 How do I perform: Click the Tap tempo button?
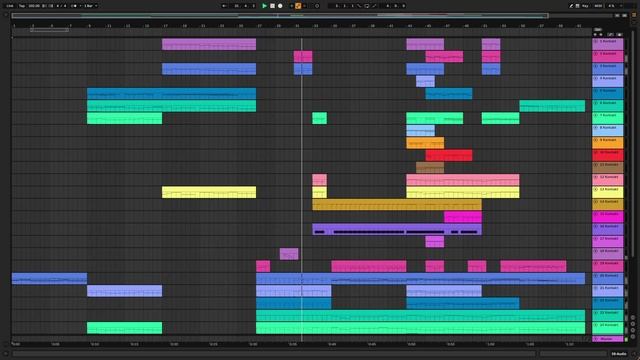click(x=22, y=6)
